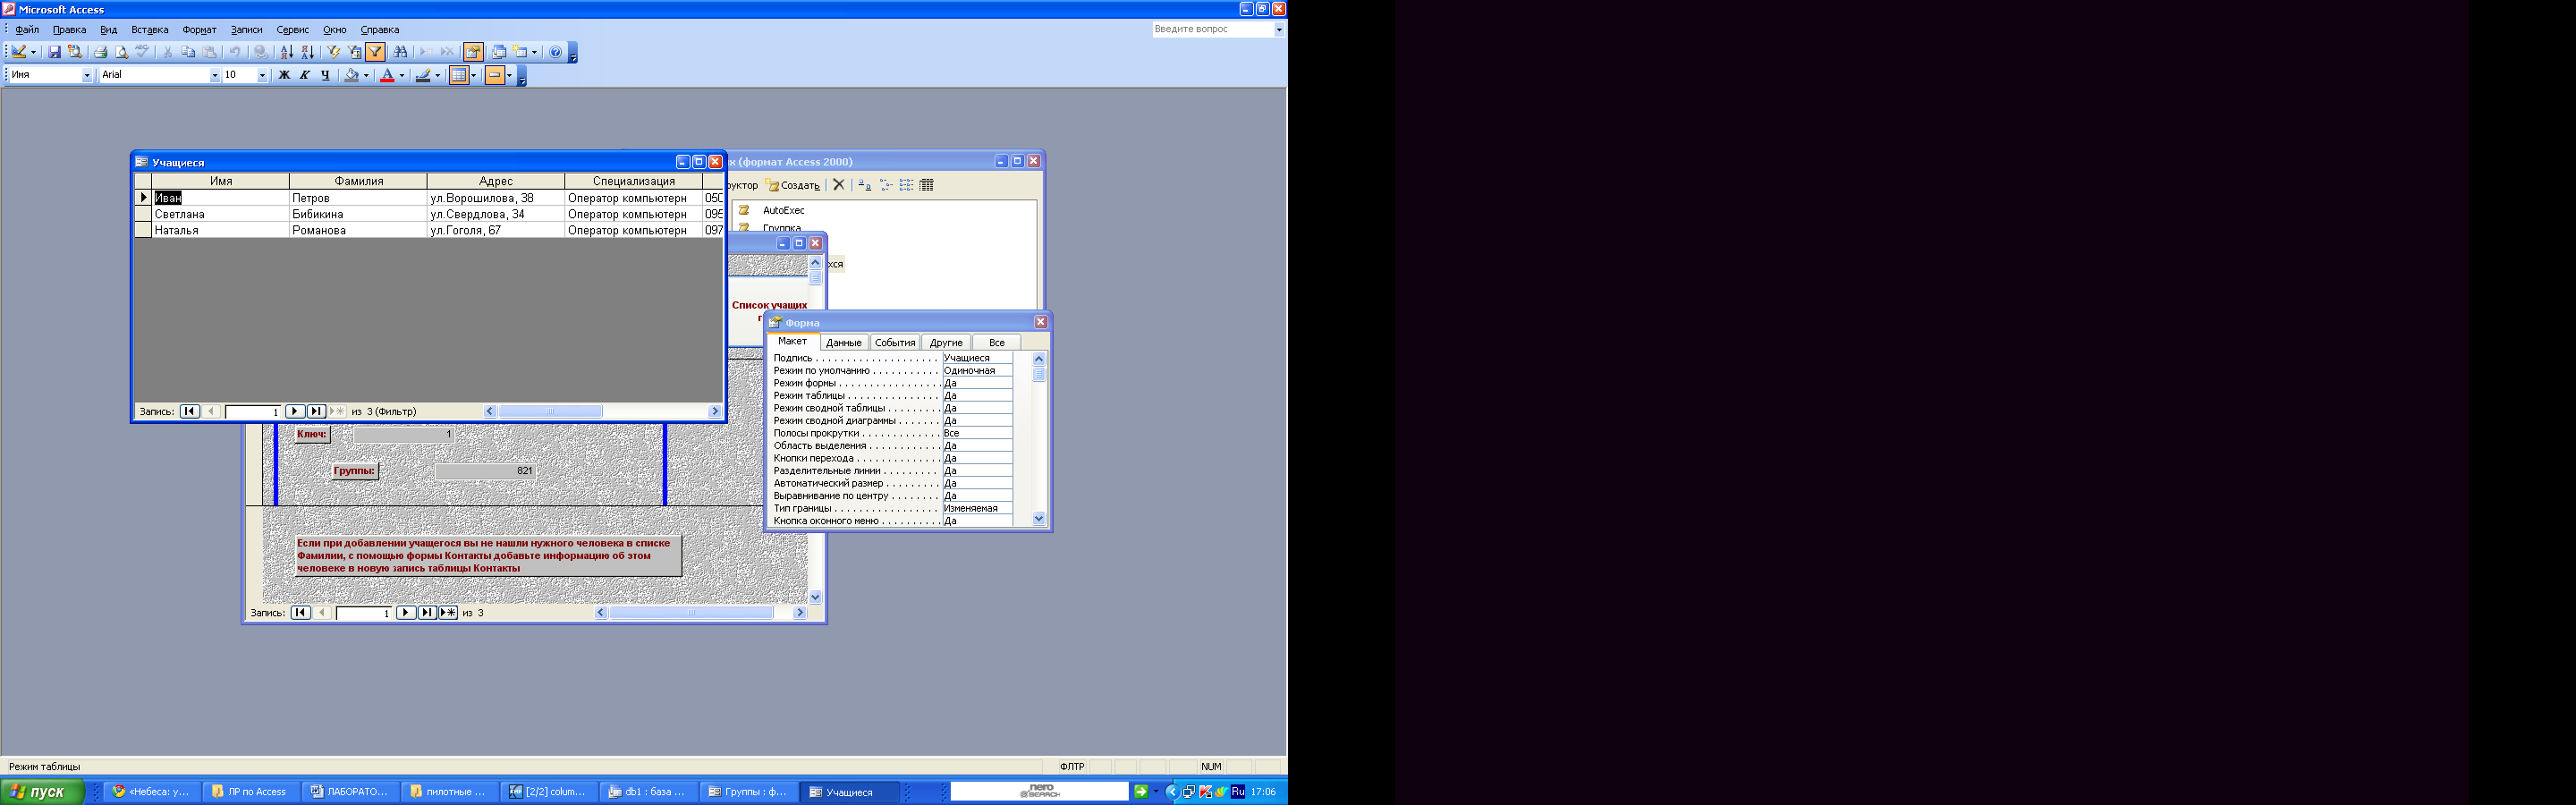Toggle Underline (Ч) formatting
The image size is (2576, 805).
pos(325,75)
